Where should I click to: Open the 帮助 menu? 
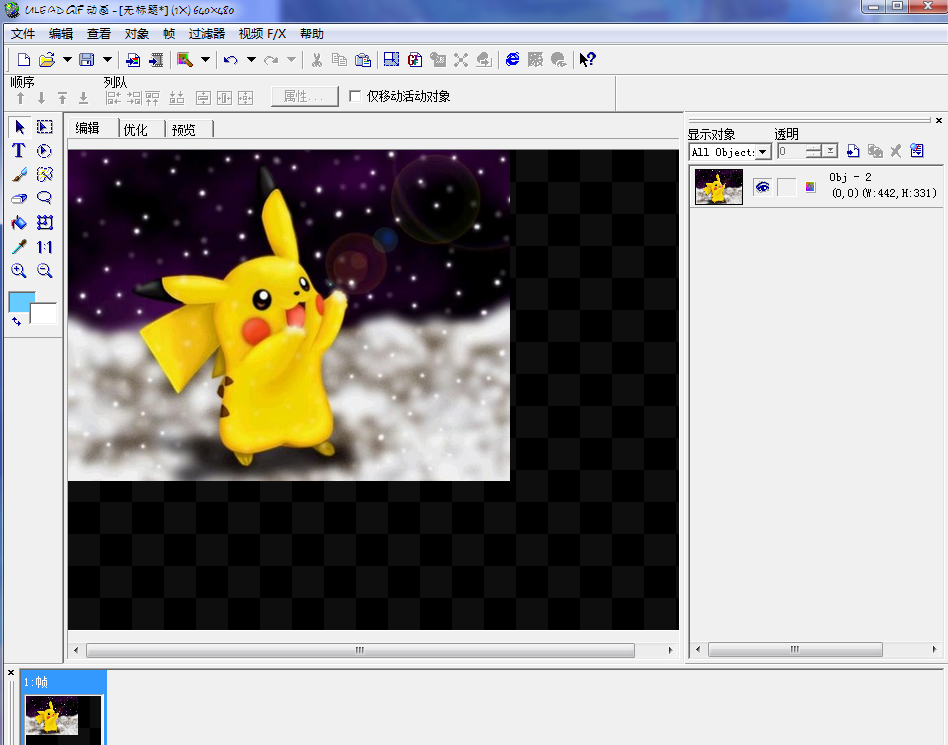click(311, 34)
